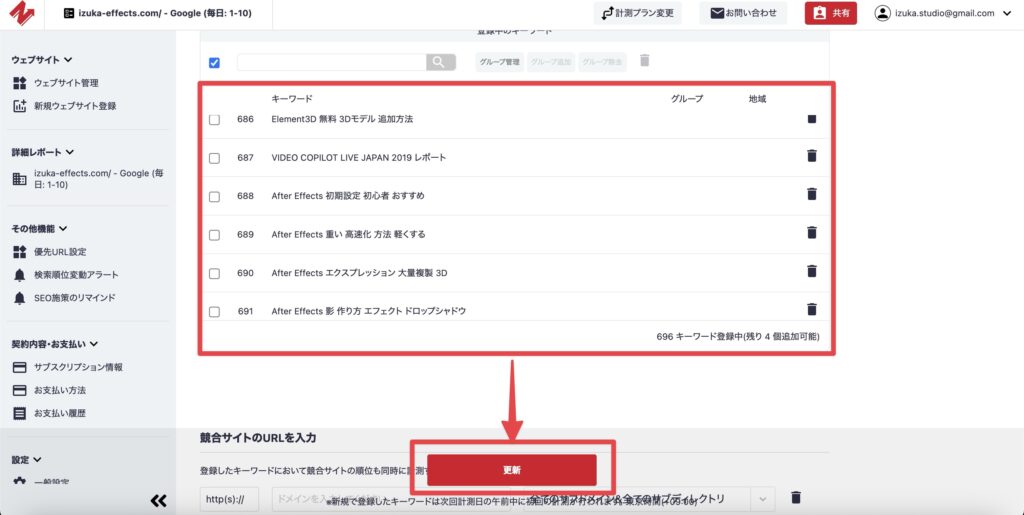Go to サブスクリプション情報 page
The image size is (1024, 515).
coord(78,367)
